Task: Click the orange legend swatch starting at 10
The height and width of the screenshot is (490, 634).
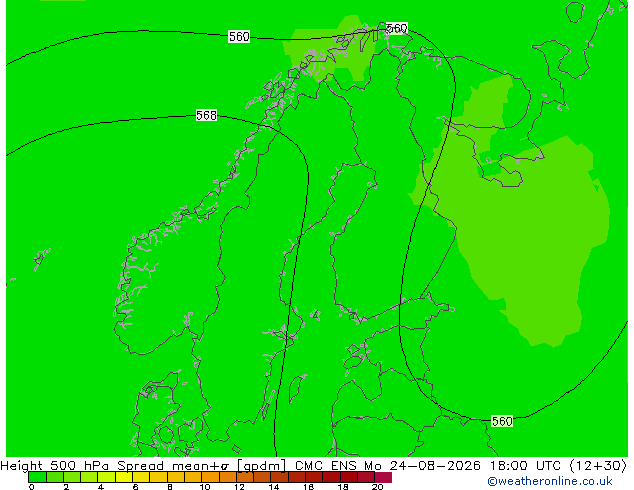Action: pyautogui.click(x=211, y=477)
